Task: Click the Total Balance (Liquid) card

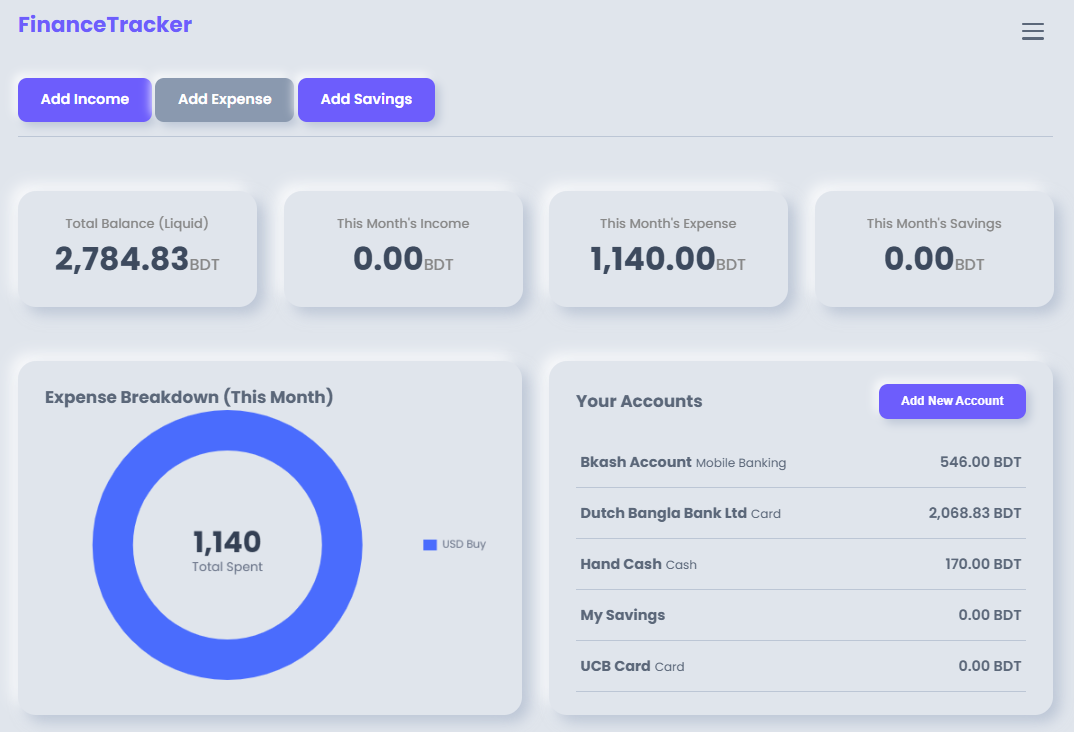Action: pyautogui.click(x=137, y=248)
